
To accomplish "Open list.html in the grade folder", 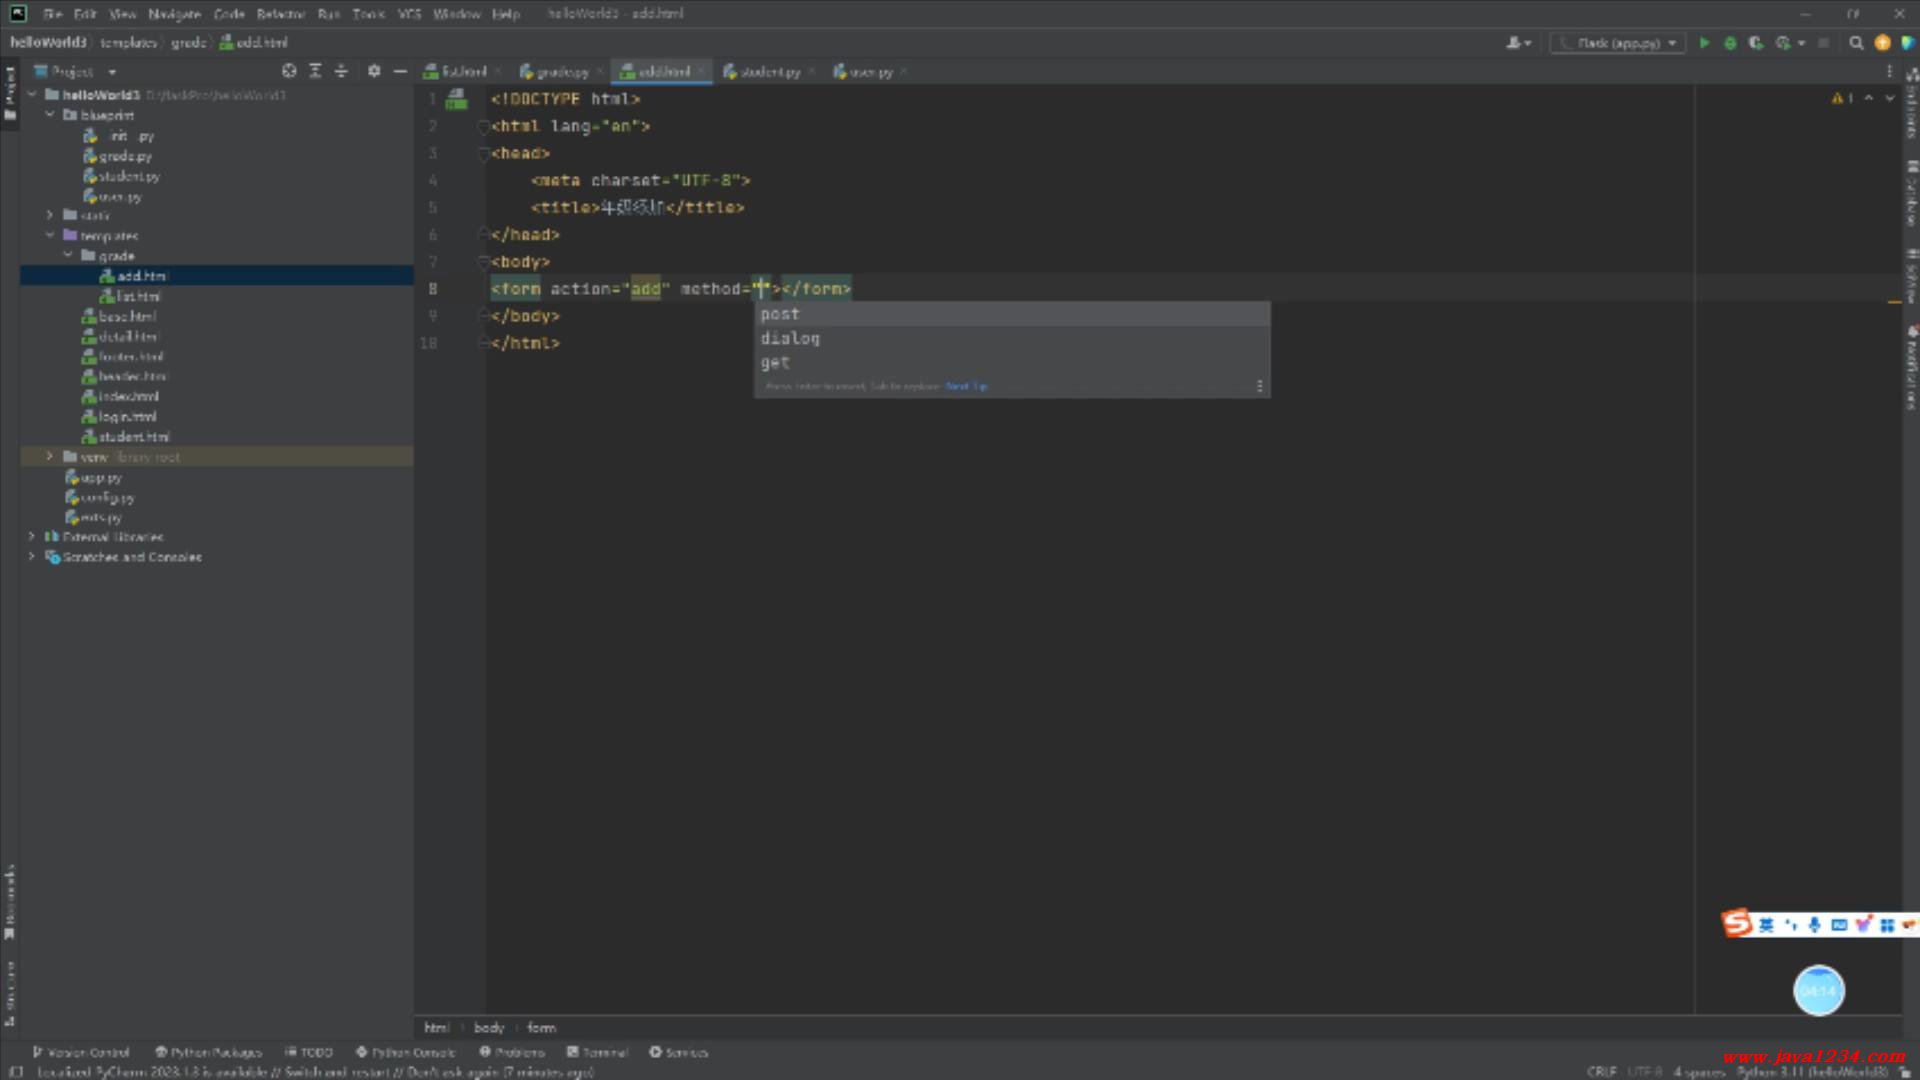I will pos(138,296).
